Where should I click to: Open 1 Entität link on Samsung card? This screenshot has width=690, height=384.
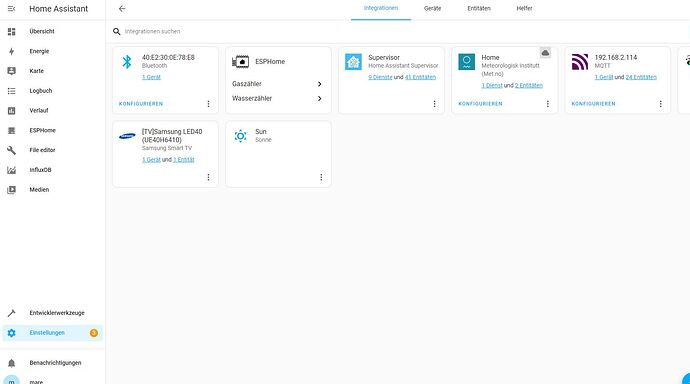click(x=184, y=160)
